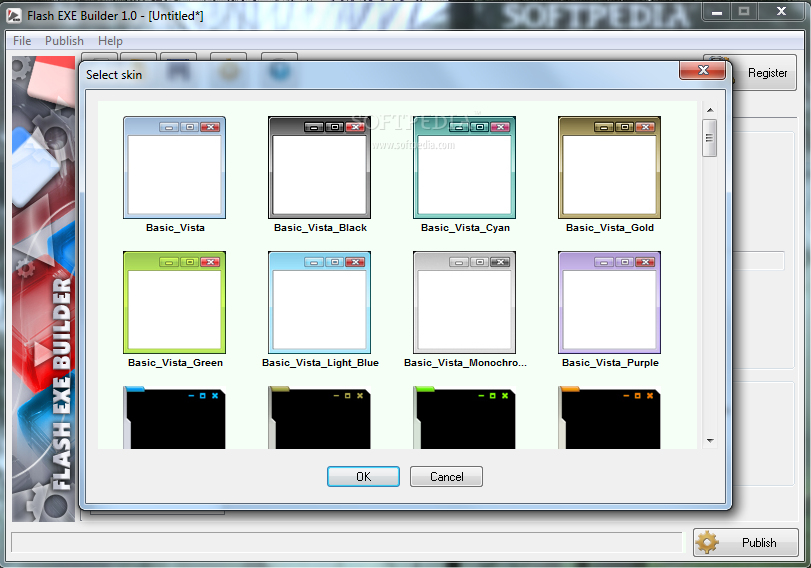This screenshot has width=811, height=568.
Task: Choose the Basic_Vista_Light_Blue skin thumbnail
Action: click(319, 303)
